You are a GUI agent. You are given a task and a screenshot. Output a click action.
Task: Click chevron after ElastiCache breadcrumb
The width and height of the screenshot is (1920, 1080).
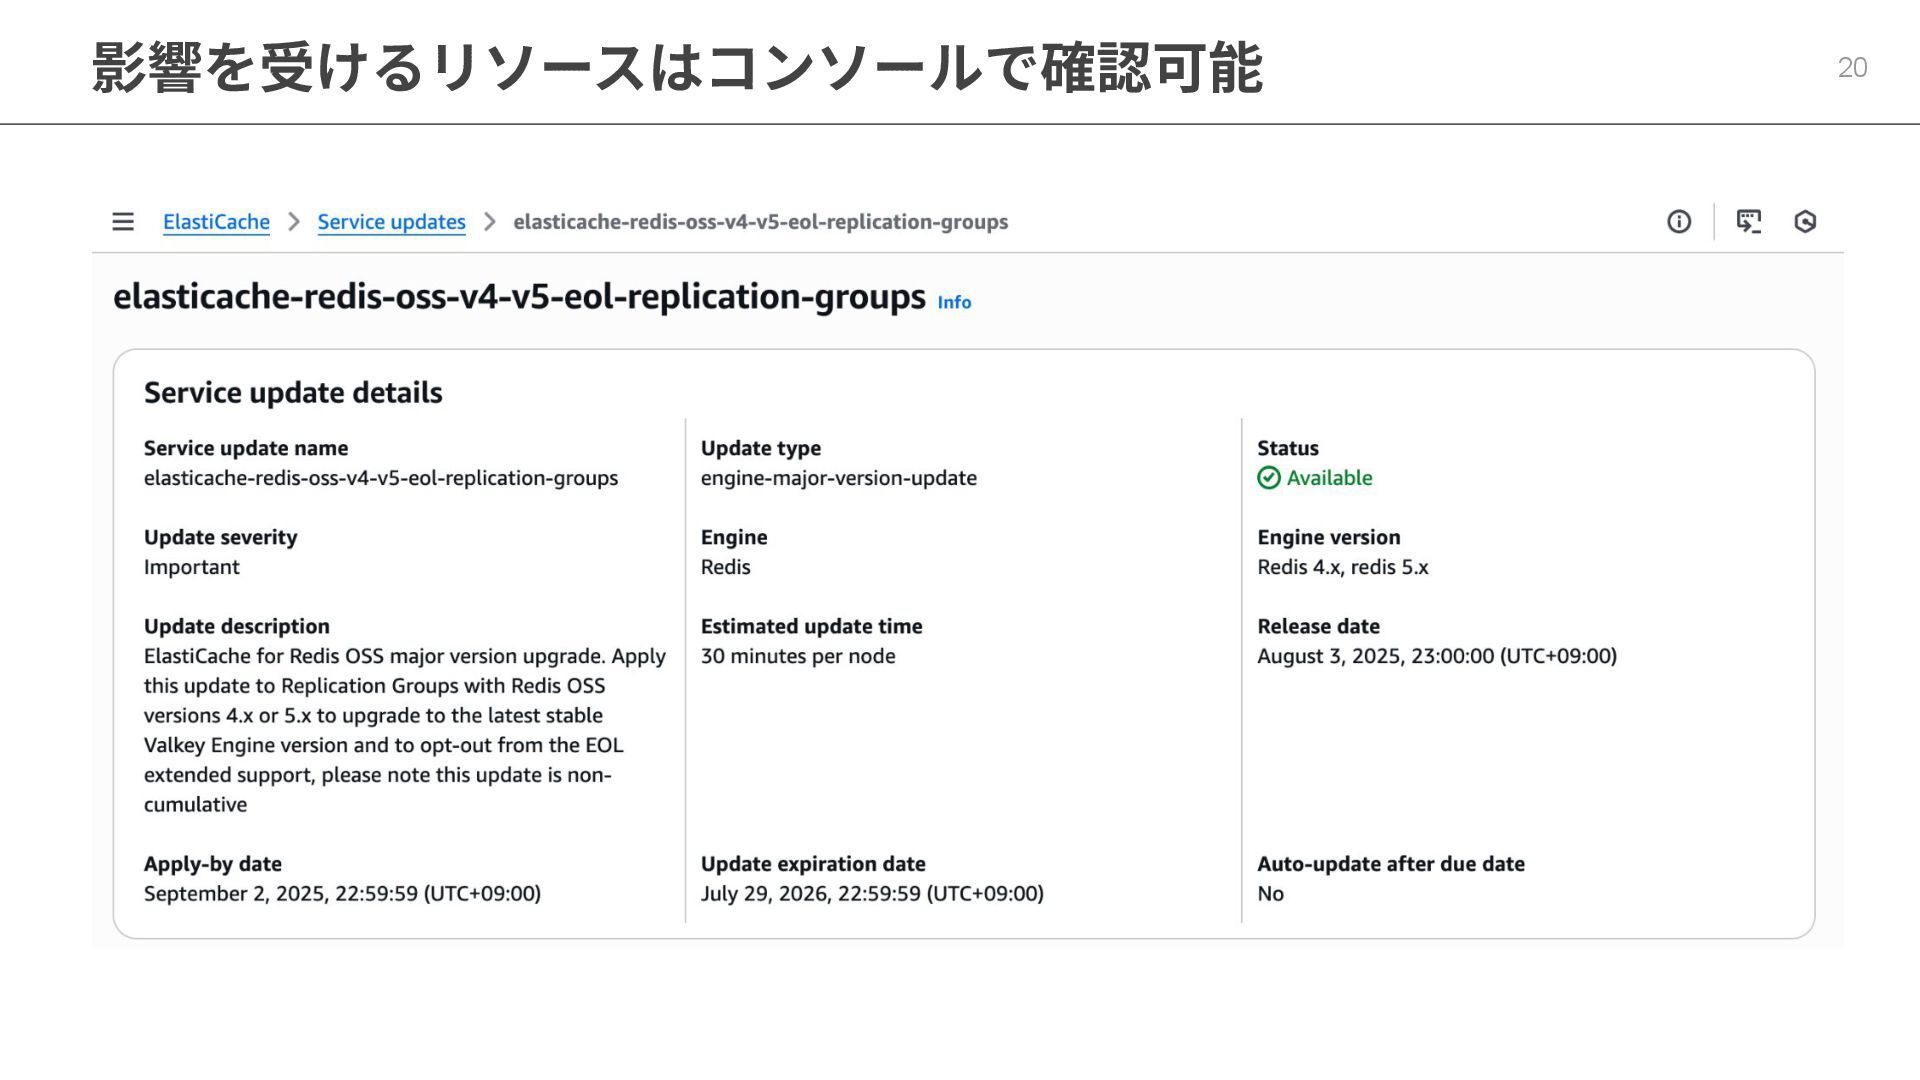(294, 222)
